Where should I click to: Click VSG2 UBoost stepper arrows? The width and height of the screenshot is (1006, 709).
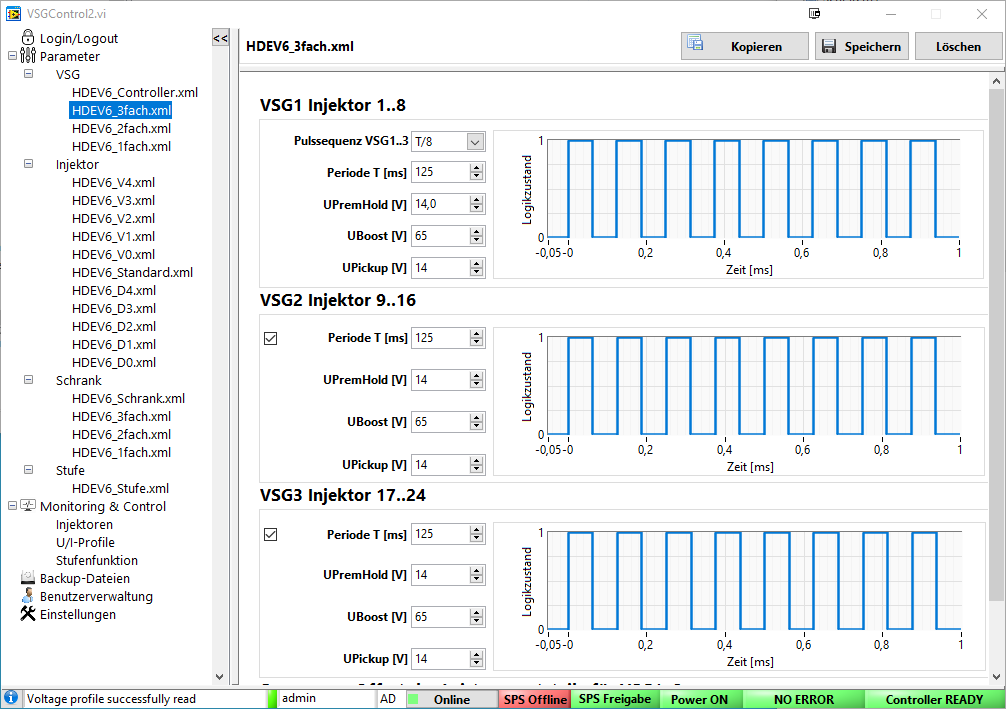click(x=476, y=422)
